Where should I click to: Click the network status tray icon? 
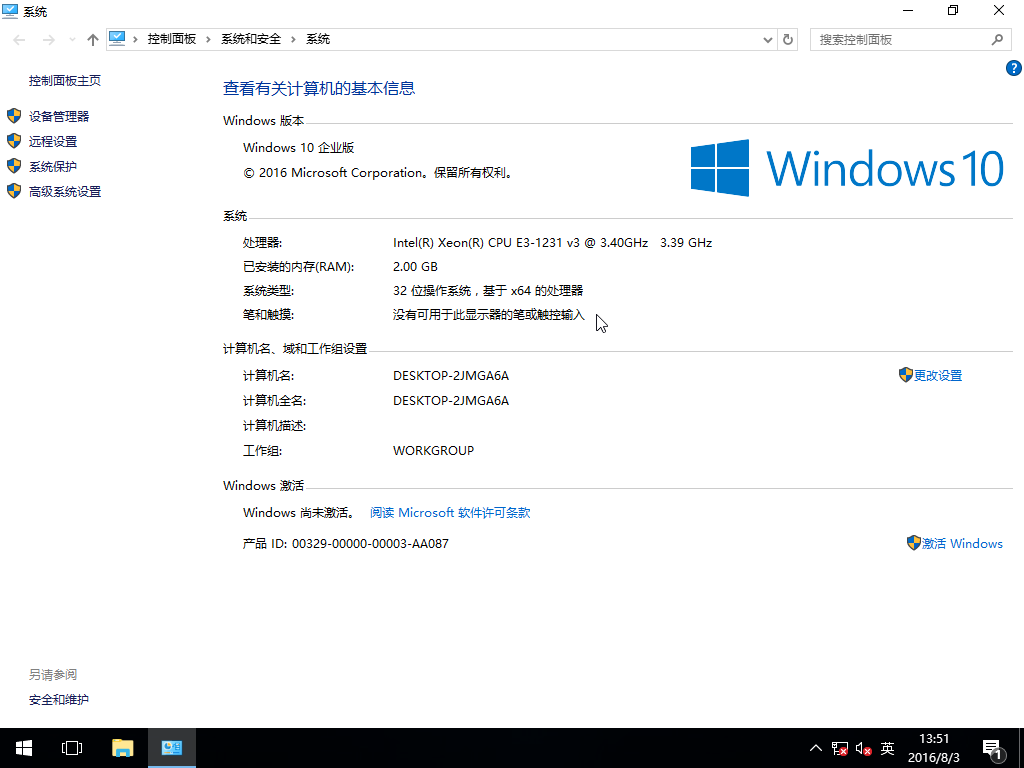(840, 748)
